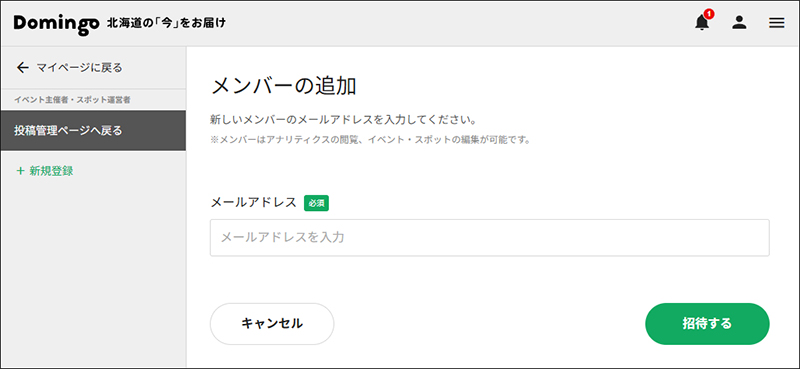Viewport: 800px width, 369px height.
Task: Open the hamburger menu icon
Action: coord(777,23)
